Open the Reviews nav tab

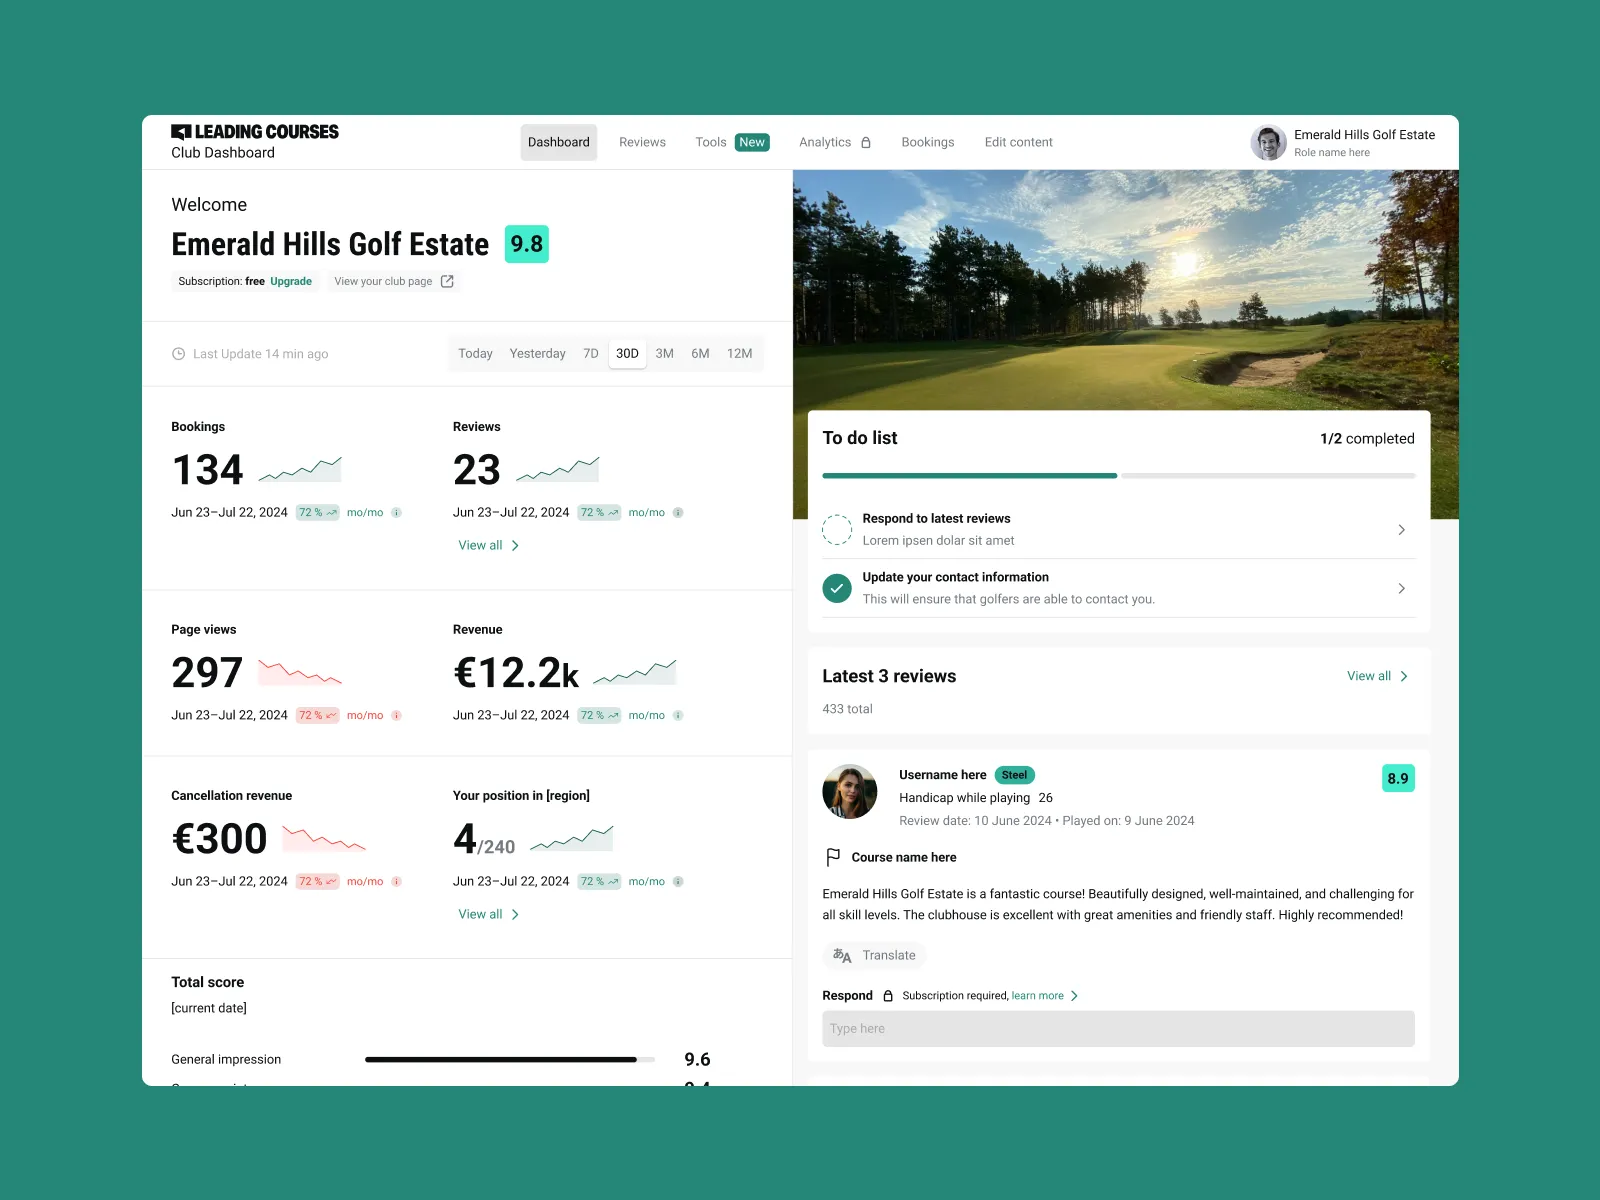click(642, 142)
